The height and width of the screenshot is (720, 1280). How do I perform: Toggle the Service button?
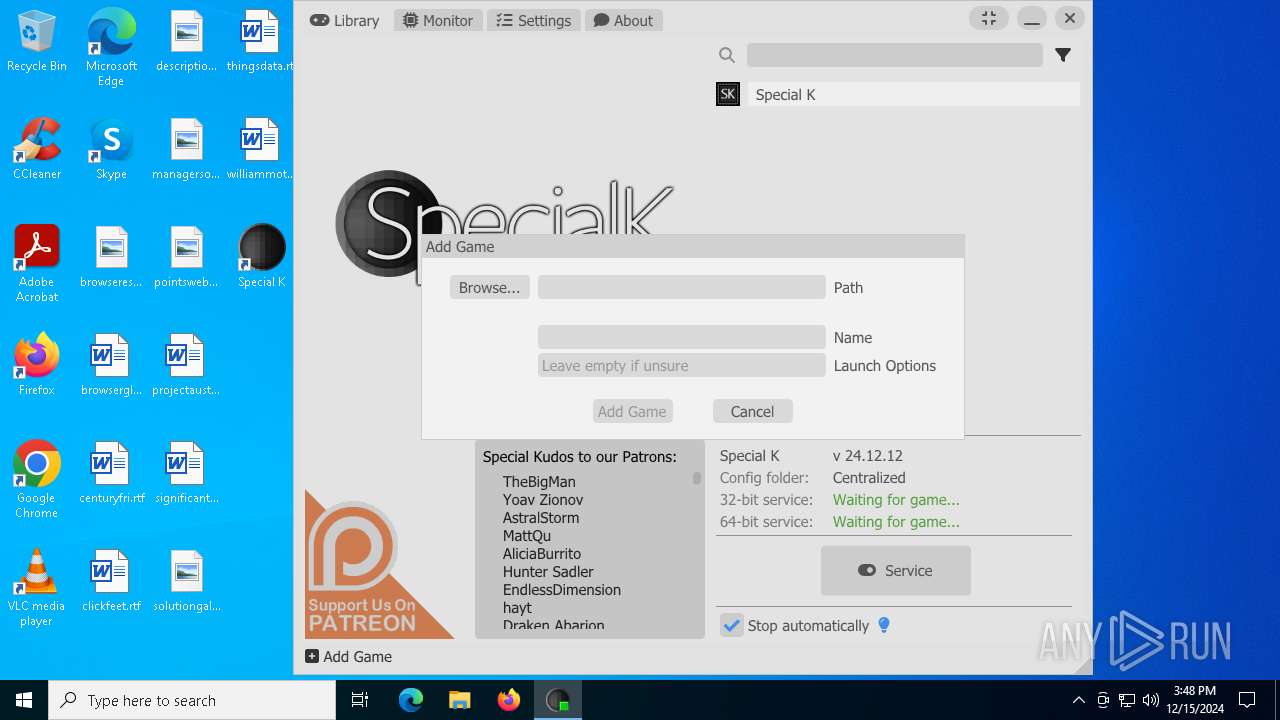(895, 570)
